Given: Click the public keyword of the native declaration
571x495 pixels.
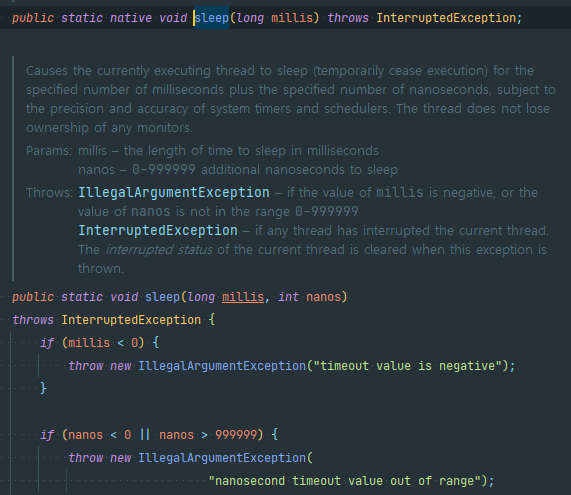Looking at the screenshot, I should pyautogui.click(x=33, y=18).
